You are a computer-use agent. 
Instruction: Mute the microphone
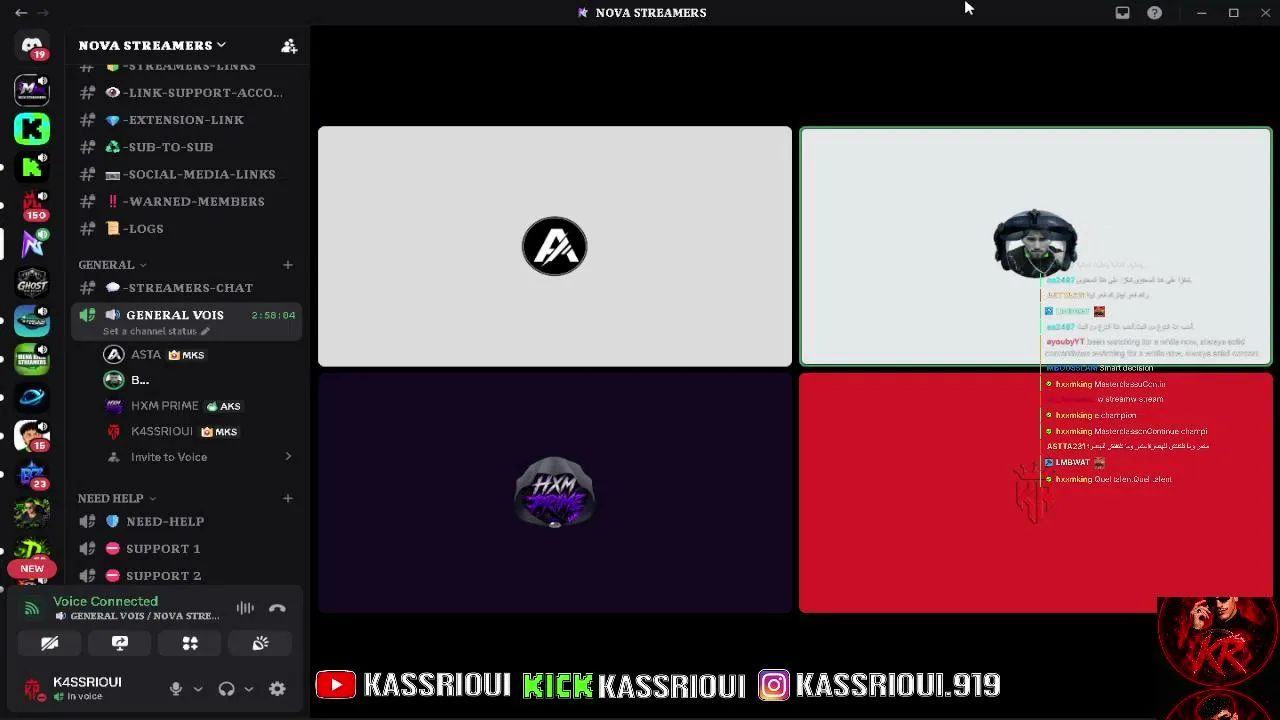coord(176,688)
